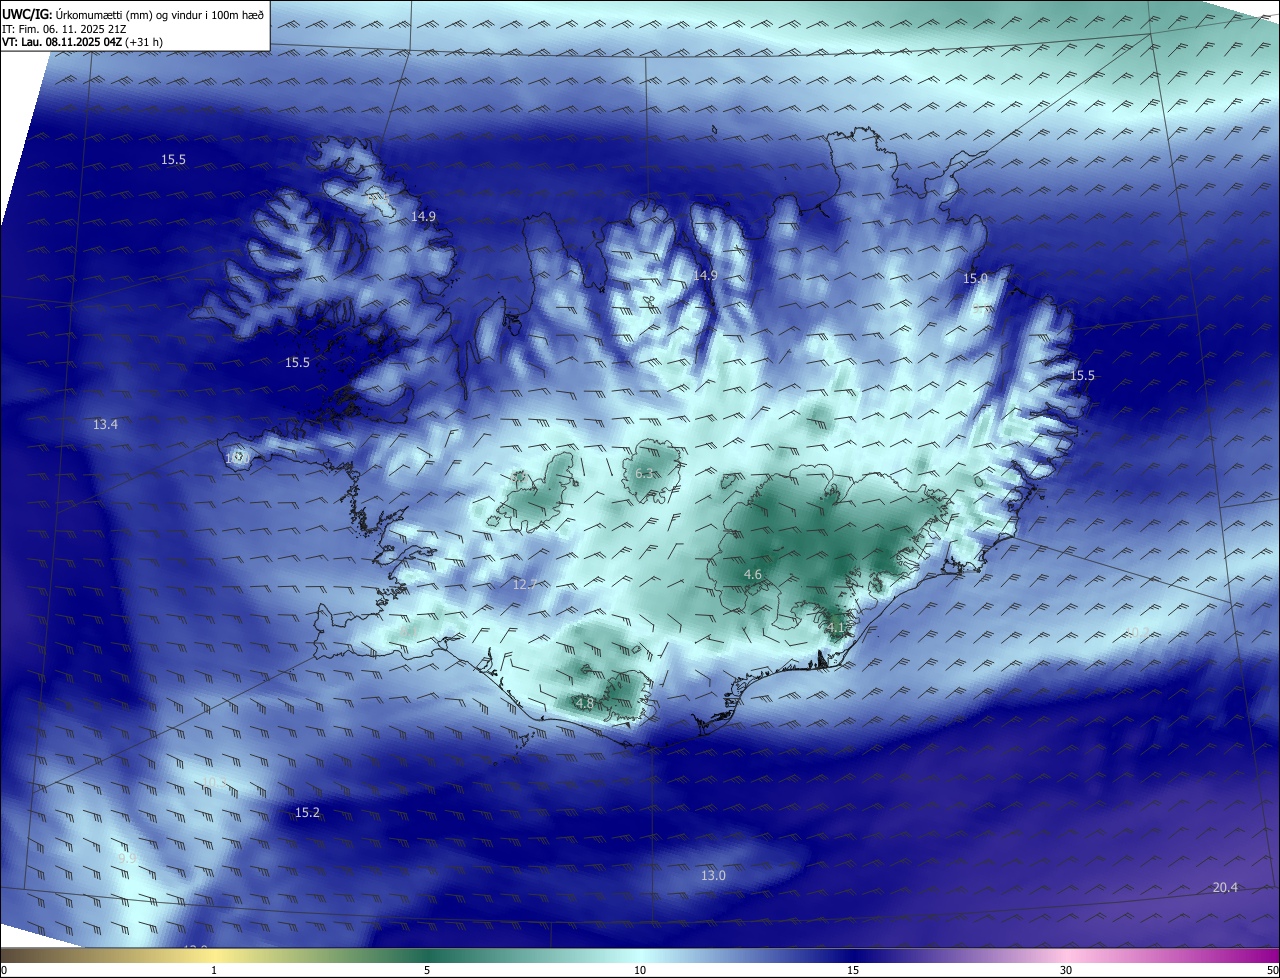Click the 4.6 value on Vatnajökull glacier
Screen dimensions: 1280x978
(753, 575)
